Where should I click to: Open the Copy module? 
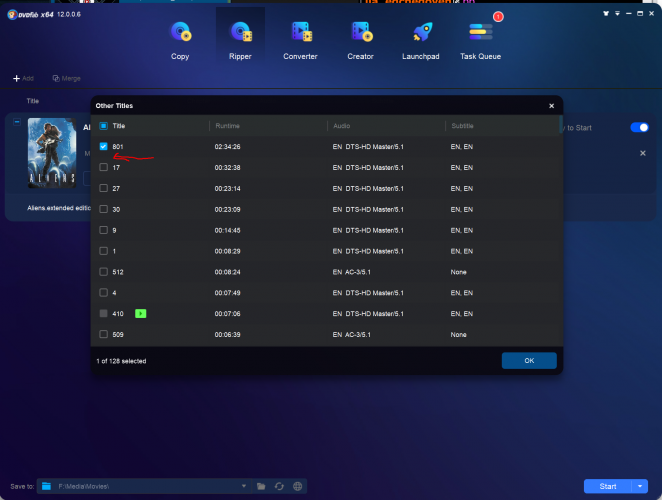coord(180,40)
